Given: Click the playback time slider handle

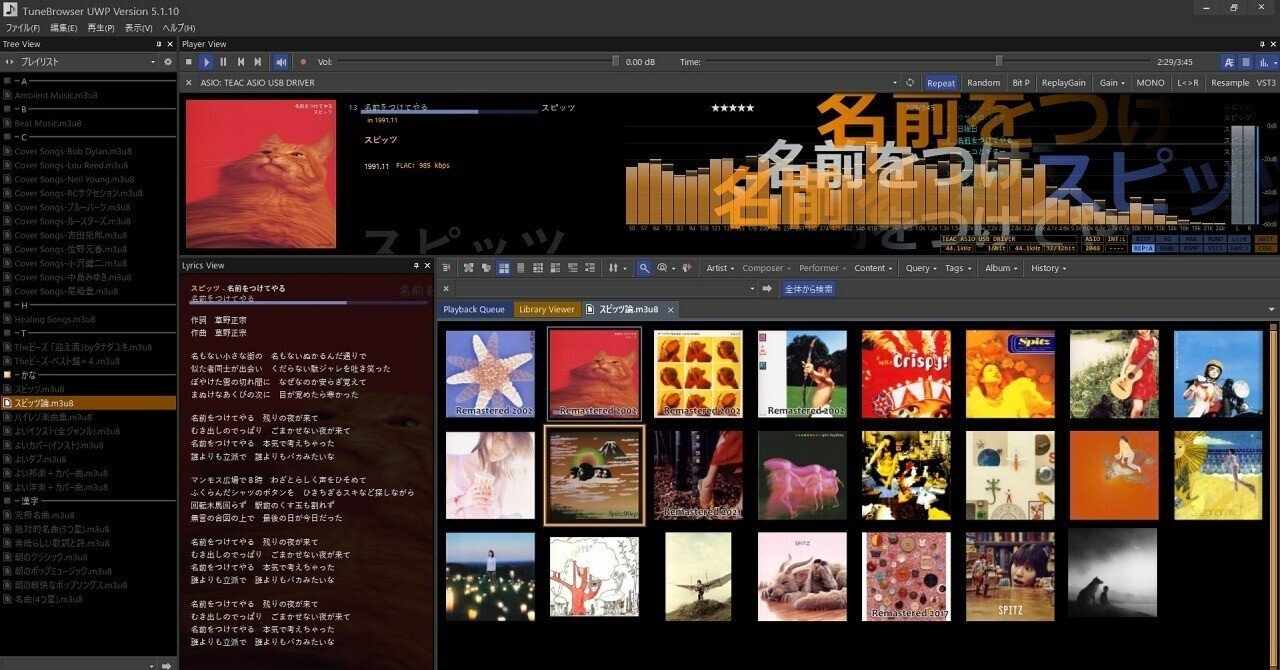Looking at the screenshot, I should pyautogui.click(x=998, y=62).
